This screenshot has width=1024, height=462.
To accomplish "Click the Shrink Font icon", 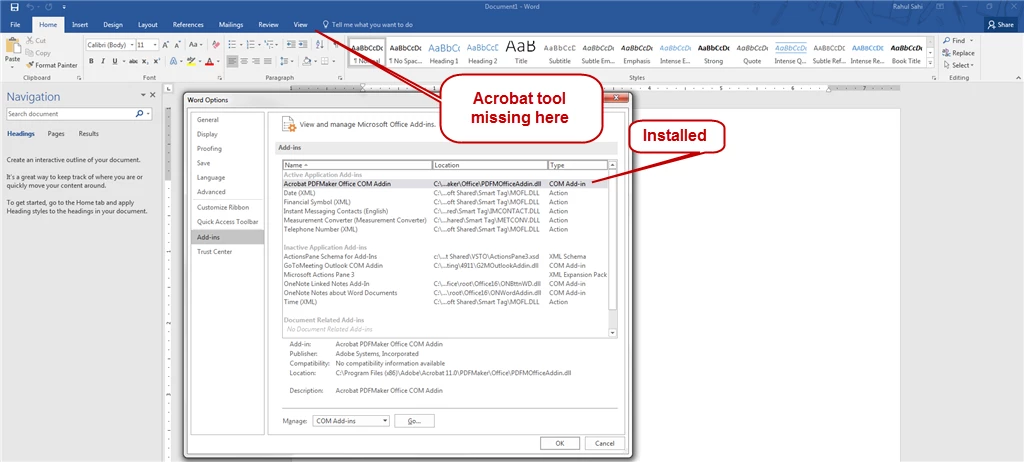I will click(x=177, y=45).
